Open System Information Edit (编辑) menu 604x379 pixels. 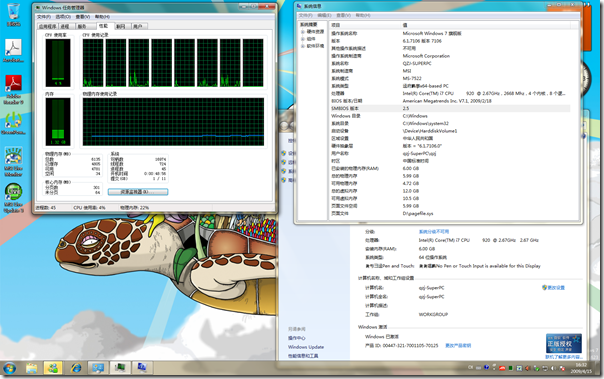(x=324, y=15)
